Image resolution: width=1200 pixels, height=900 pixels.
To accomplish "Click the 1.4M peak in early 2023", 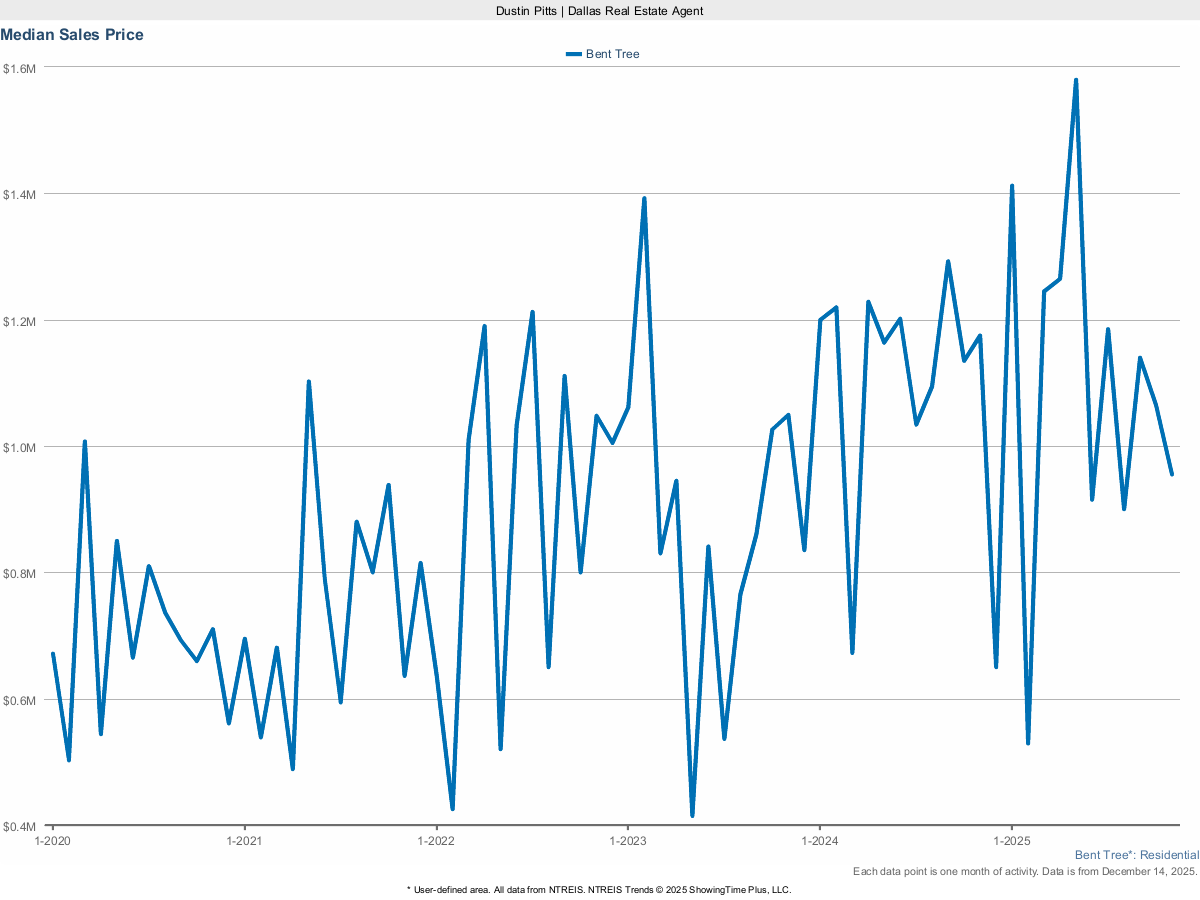I will pos(643,198).
